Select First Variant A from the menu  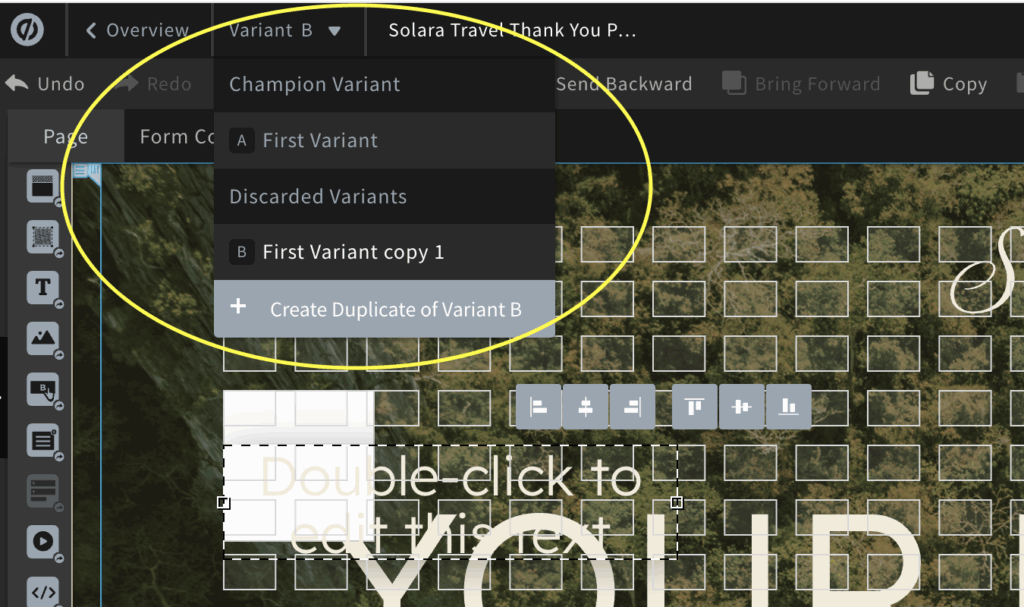pyautogui.click(x=384, y=140)
